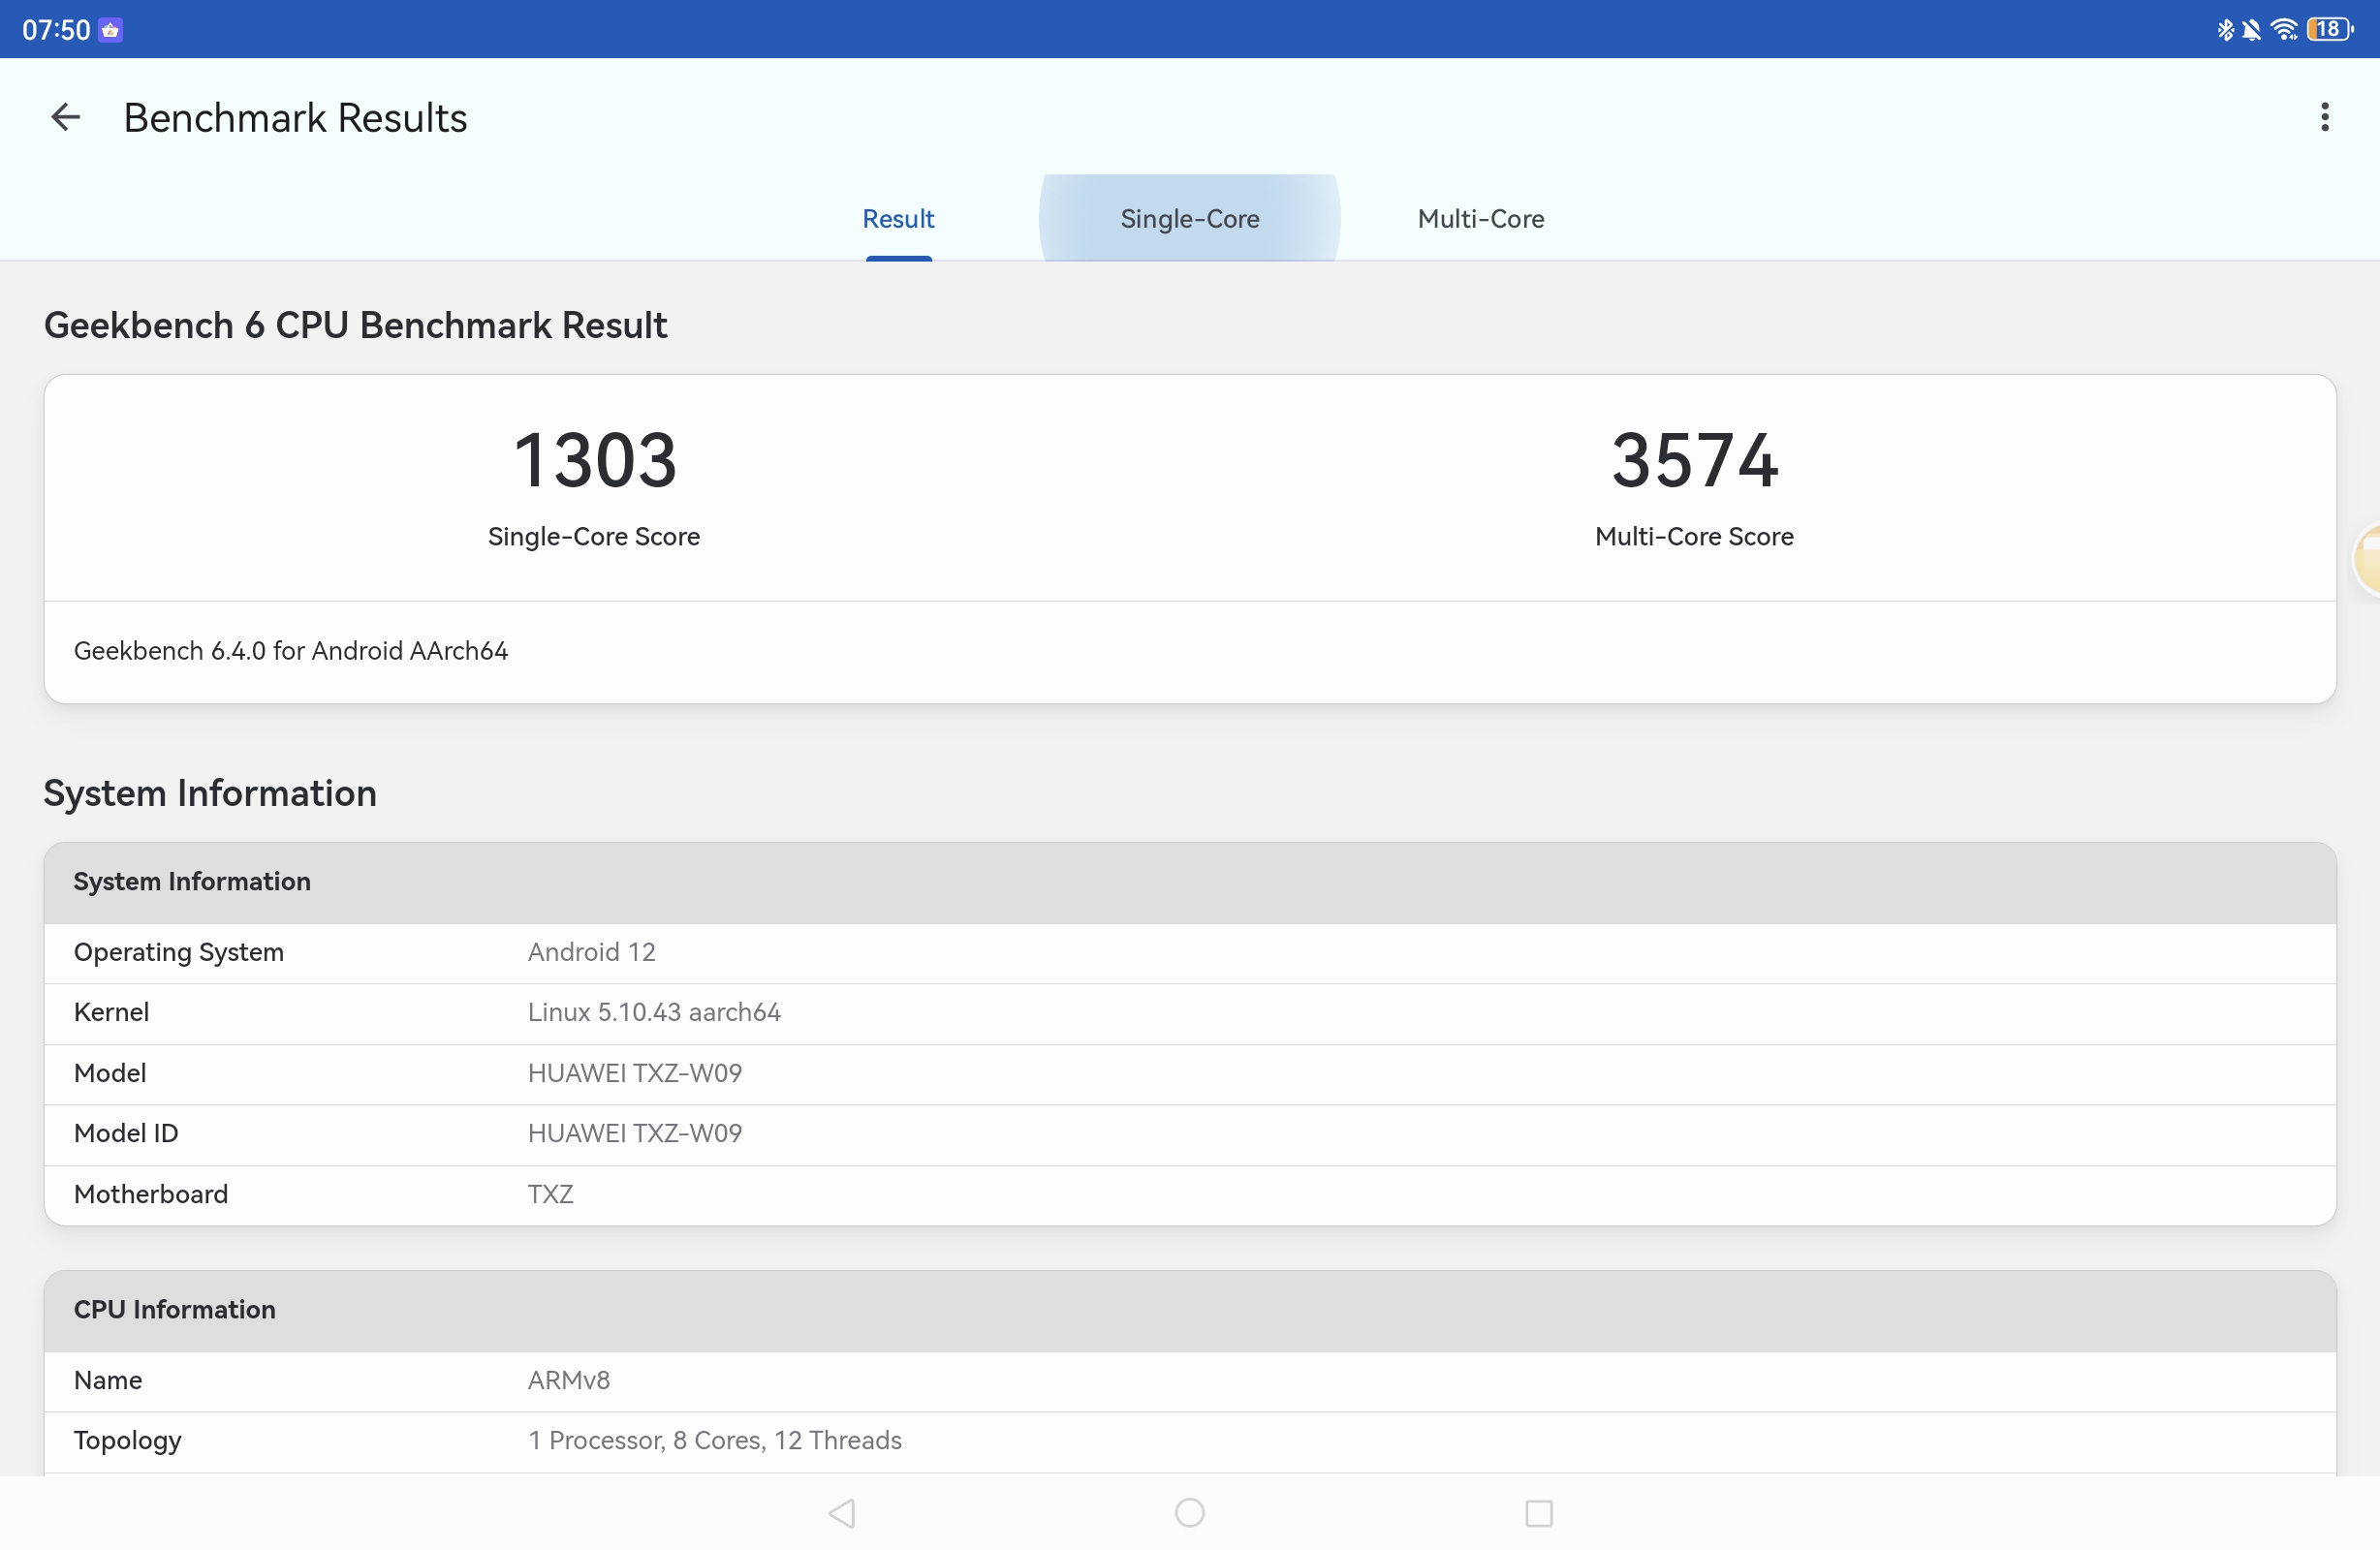
Task: Tap the Bluetooth status icon
Action: pyautogui.click(x=2224, y=30)
